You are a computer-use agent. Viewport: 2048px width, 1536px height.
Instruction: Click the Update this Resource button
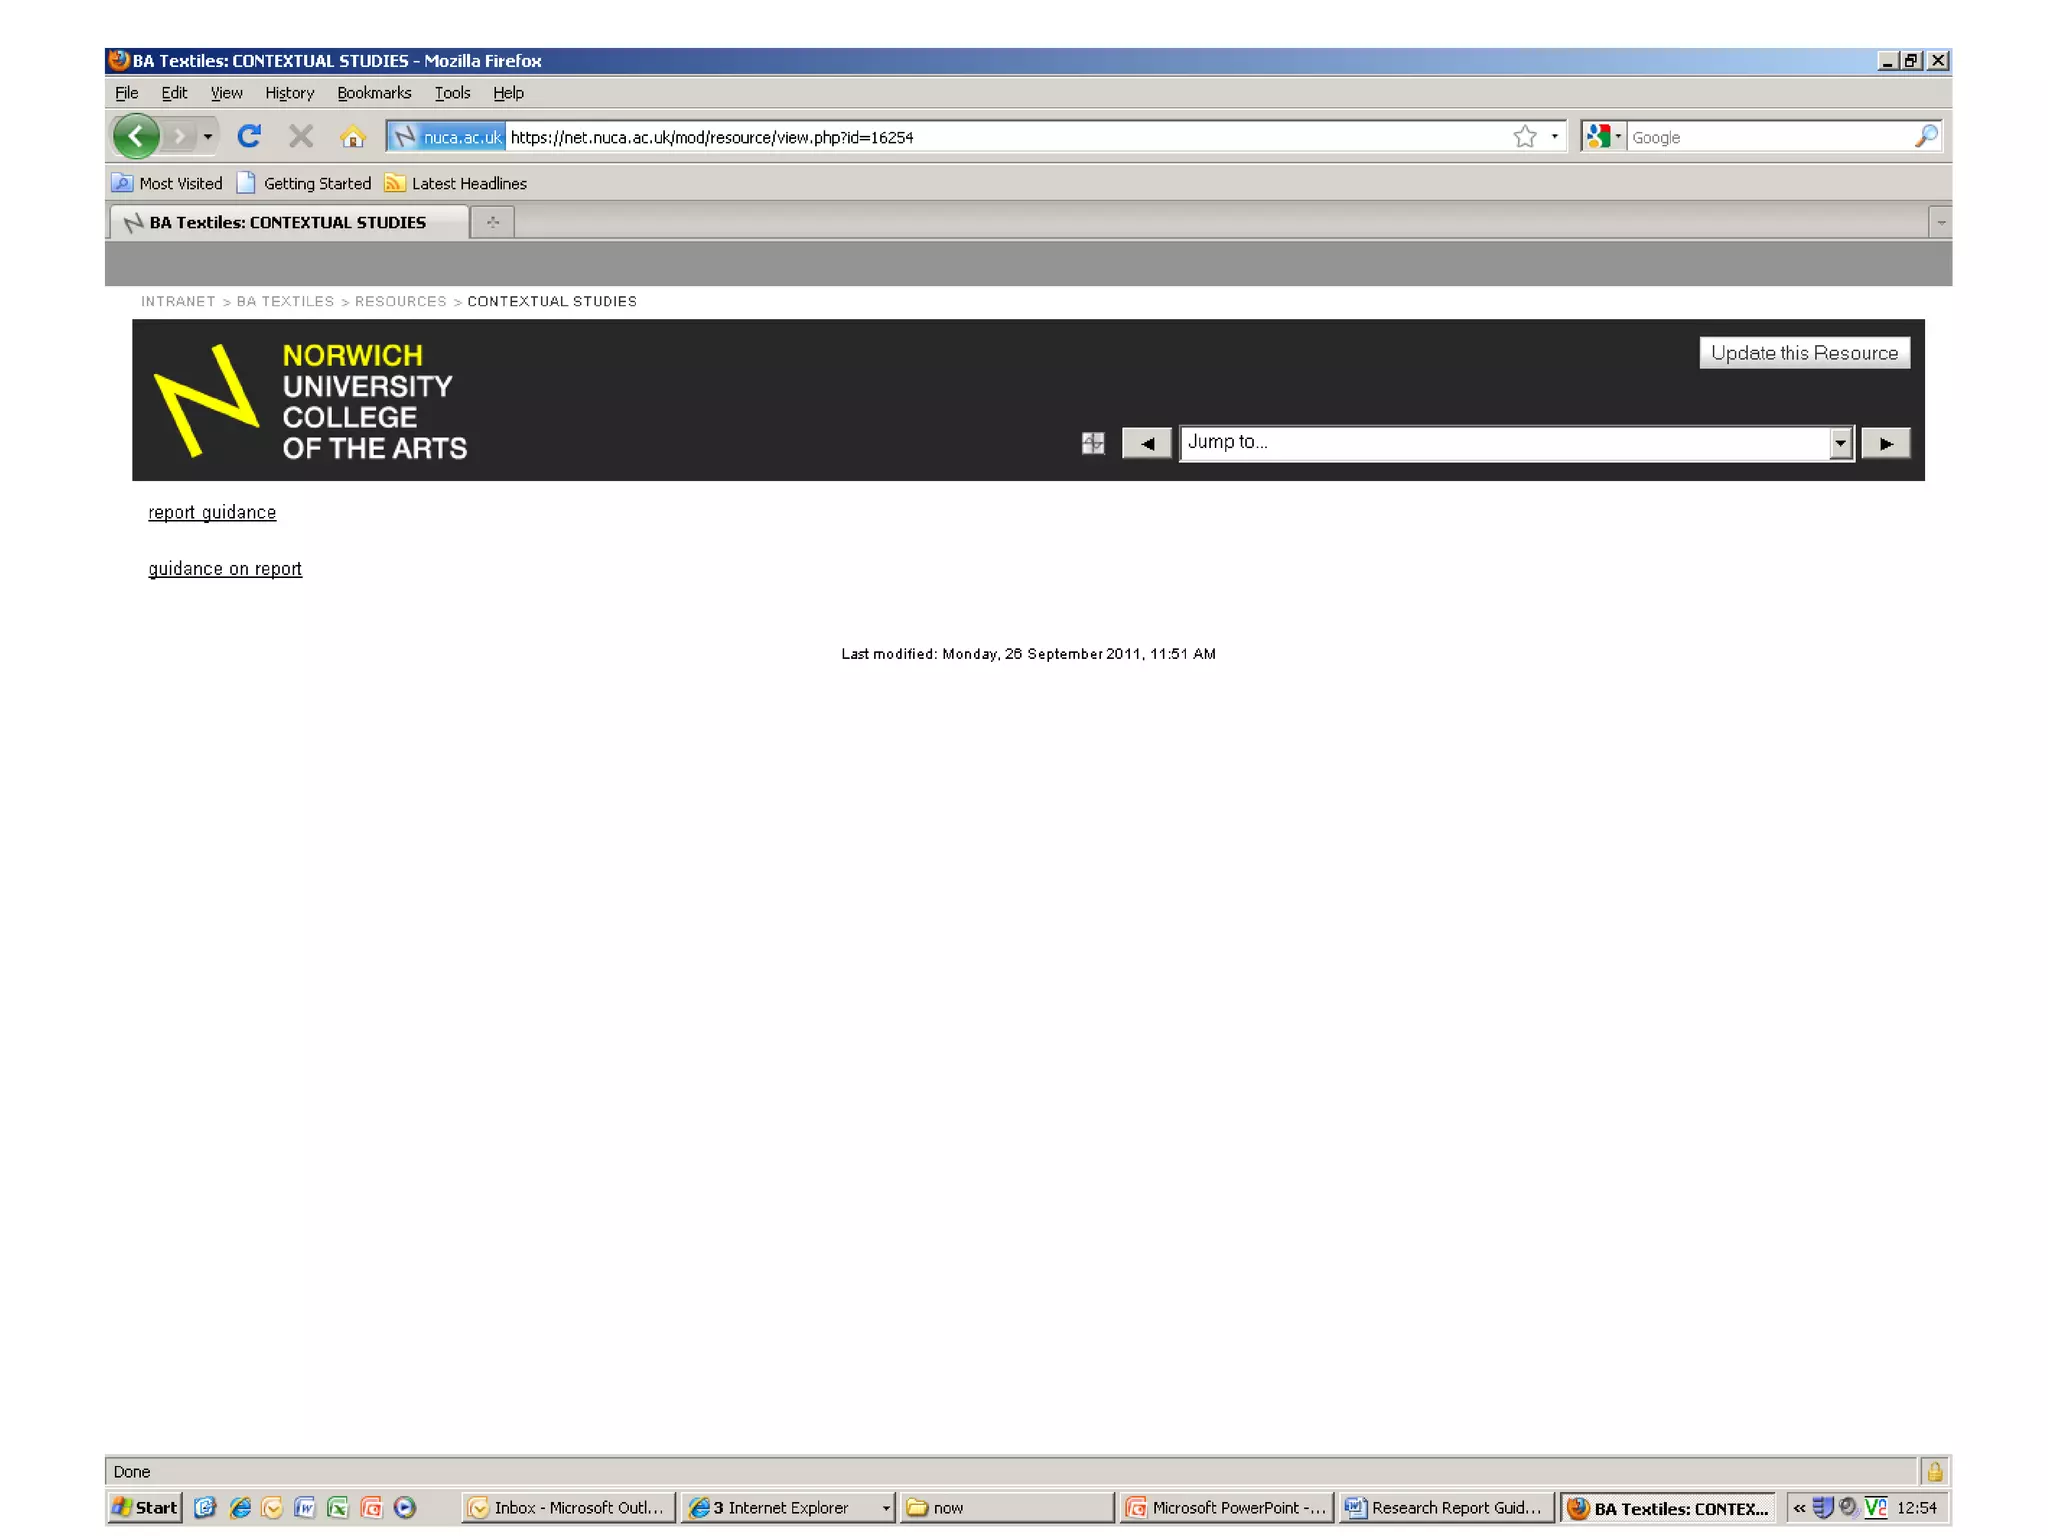click(x=1803, y=353)
